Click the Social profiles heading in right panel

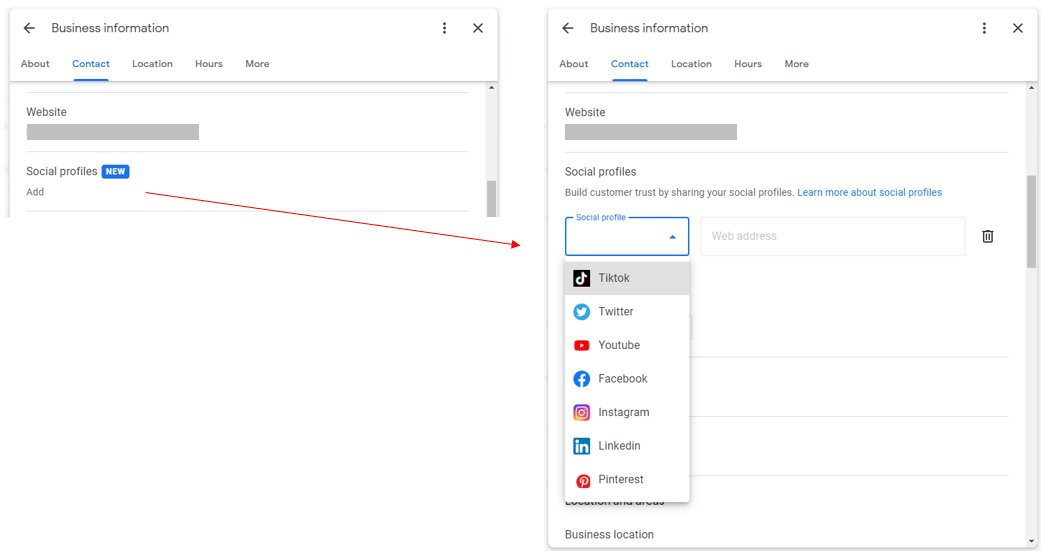click(600, 172)
